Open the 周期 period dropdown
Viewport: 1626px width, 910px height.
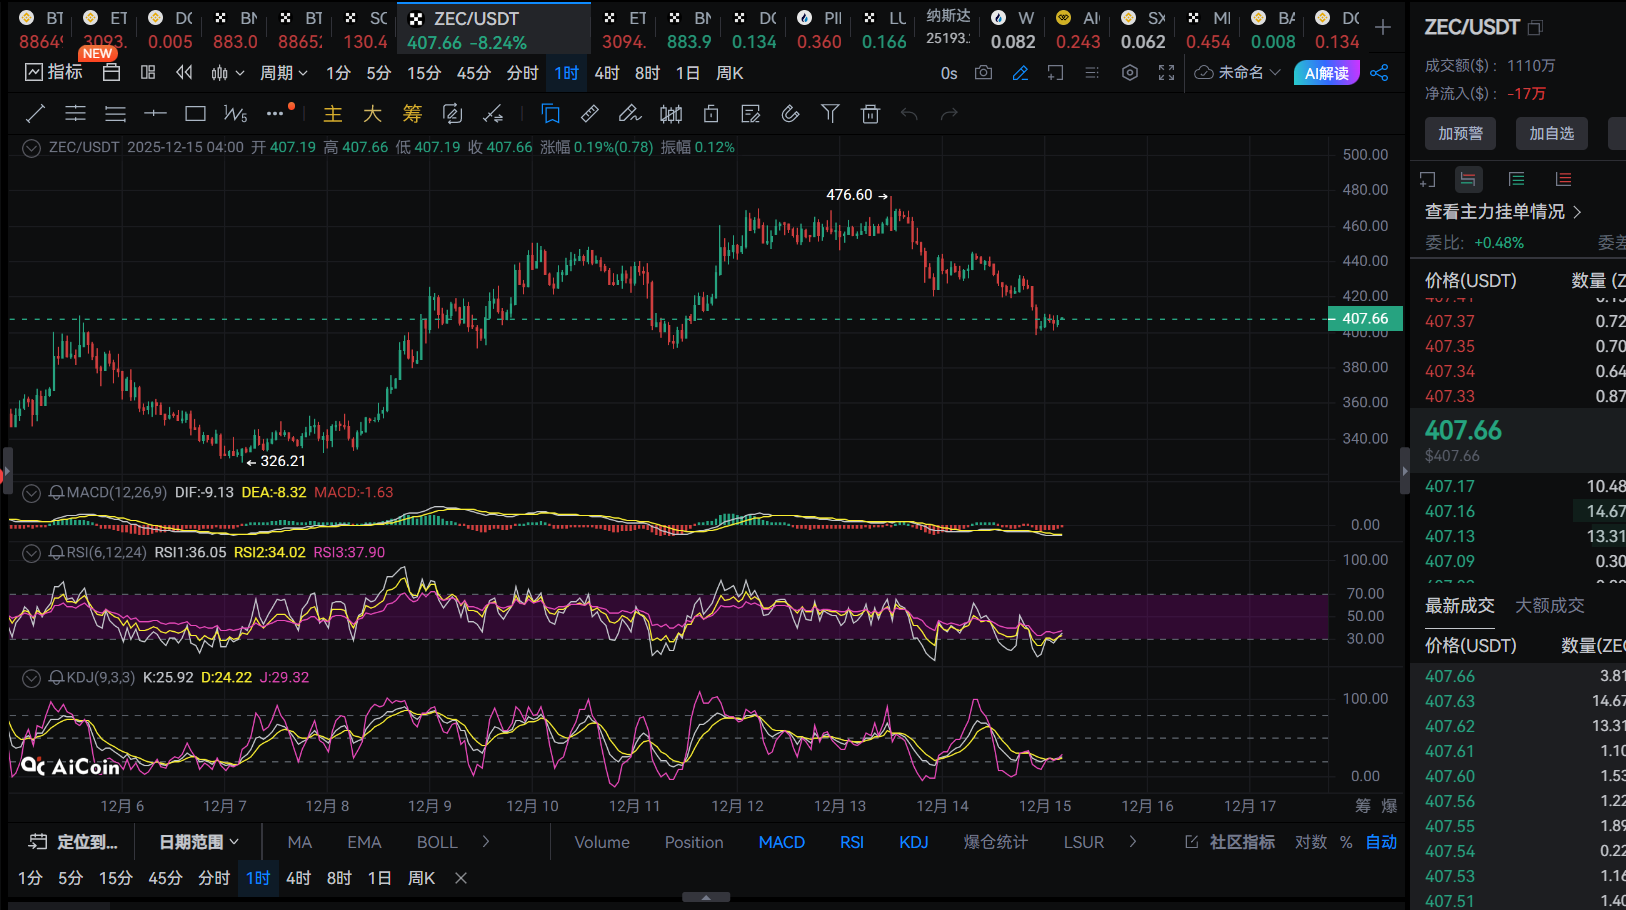tap(283, 73)
